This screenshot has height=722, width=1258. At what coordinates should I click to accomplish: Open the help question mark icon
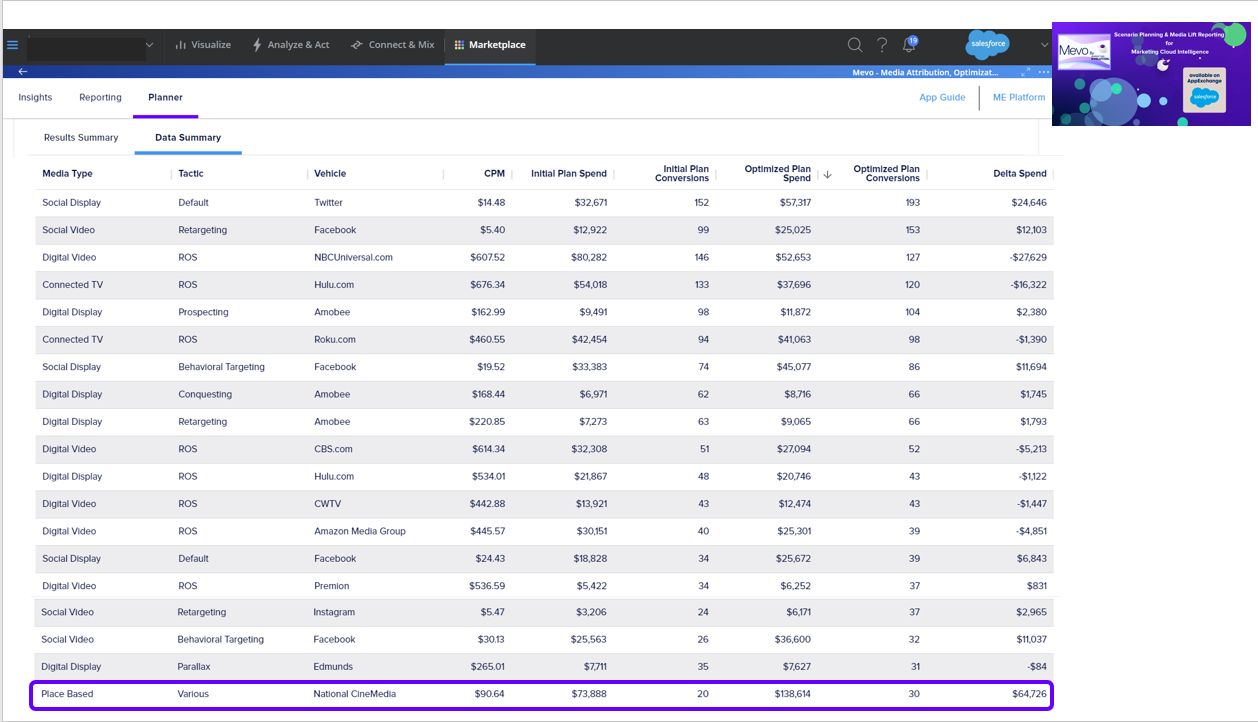(881, 45)
